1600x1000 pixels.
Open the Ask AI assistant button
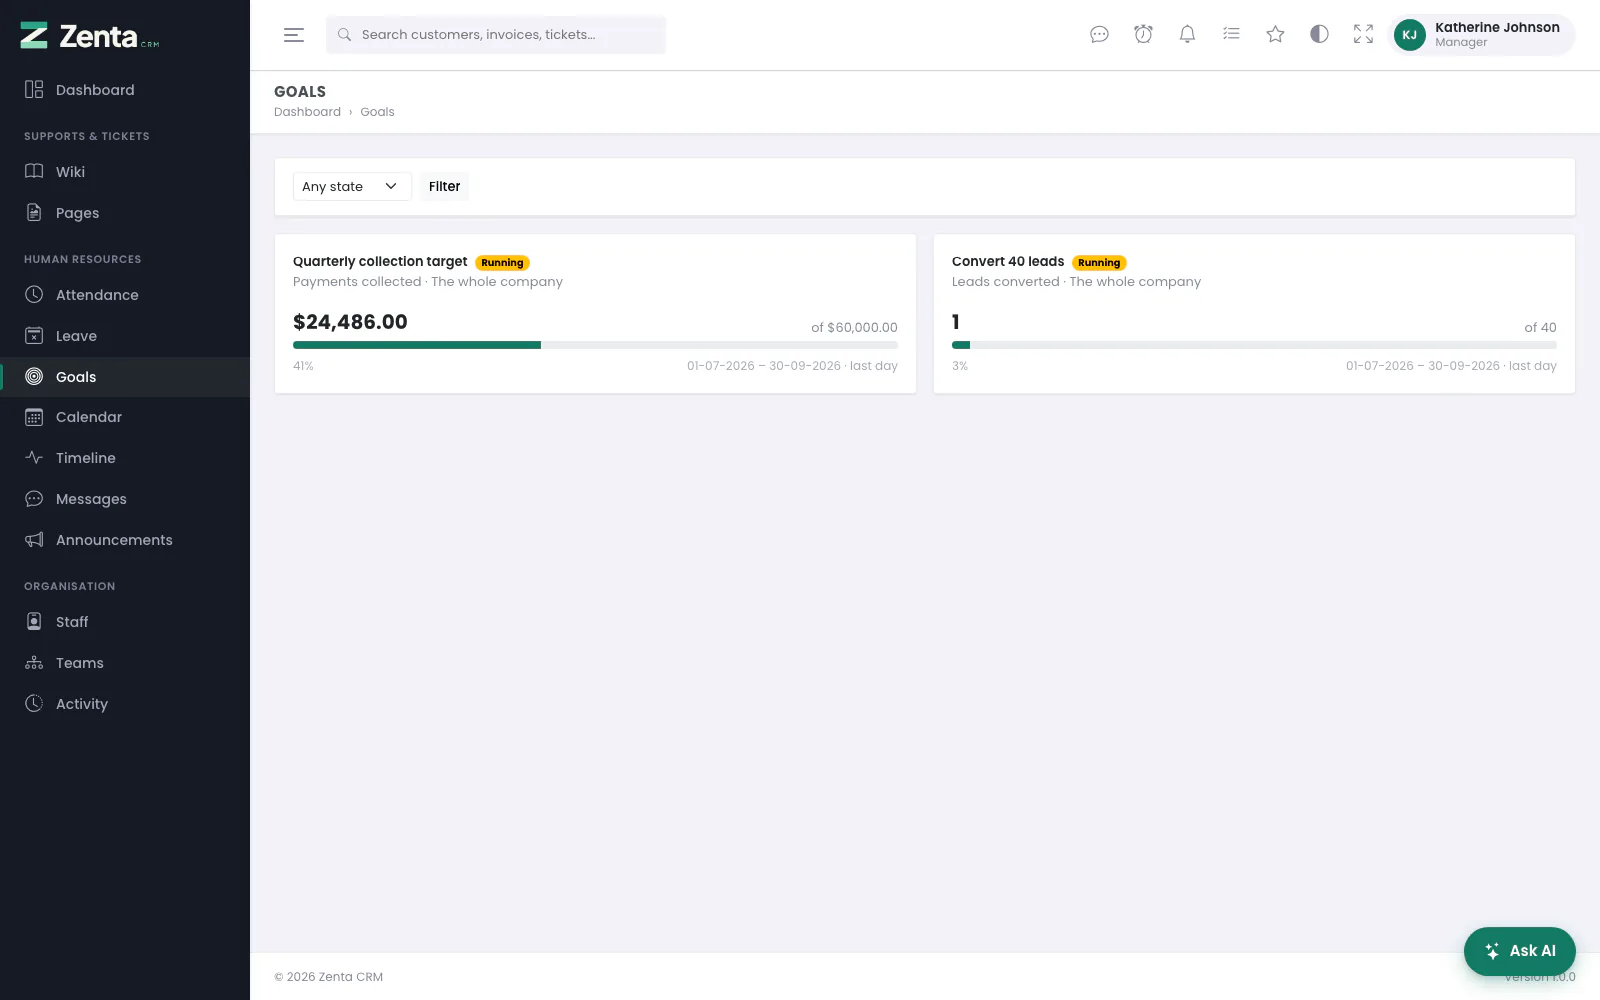[x=1519, y=951]
